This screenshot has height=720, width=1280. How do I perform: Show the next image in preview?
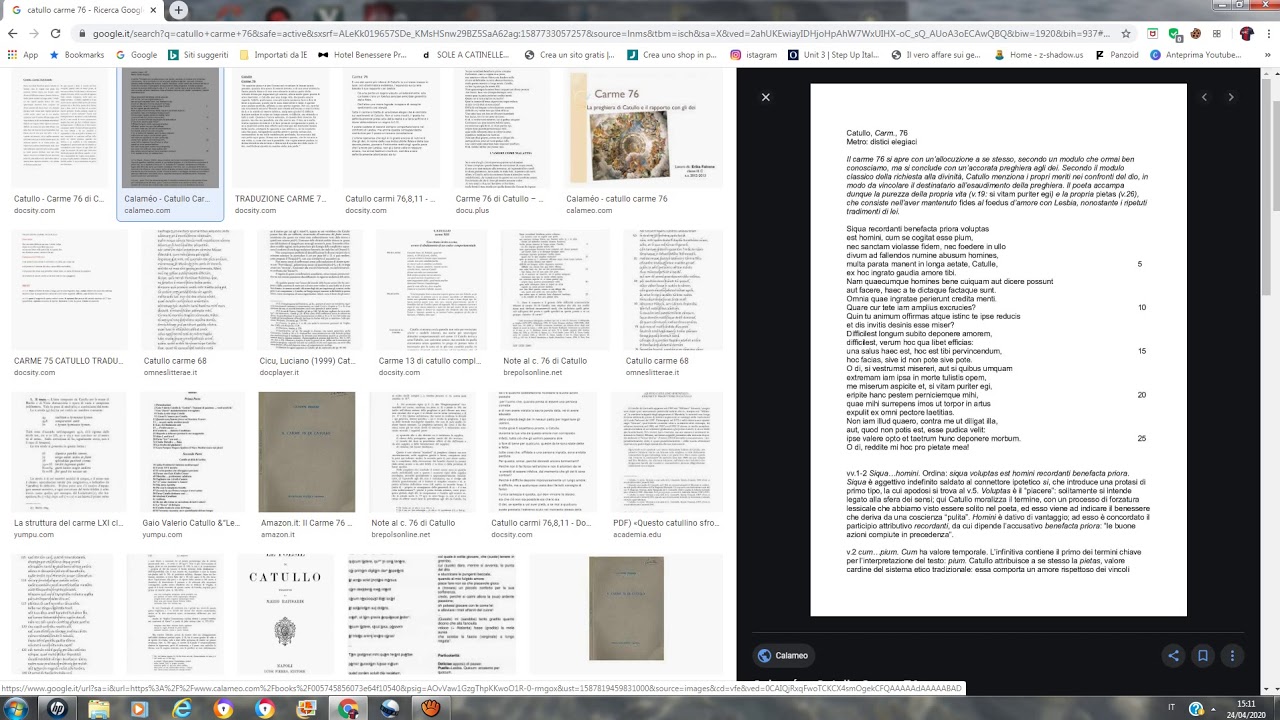pyautogui.click(x=1231, y=97)
